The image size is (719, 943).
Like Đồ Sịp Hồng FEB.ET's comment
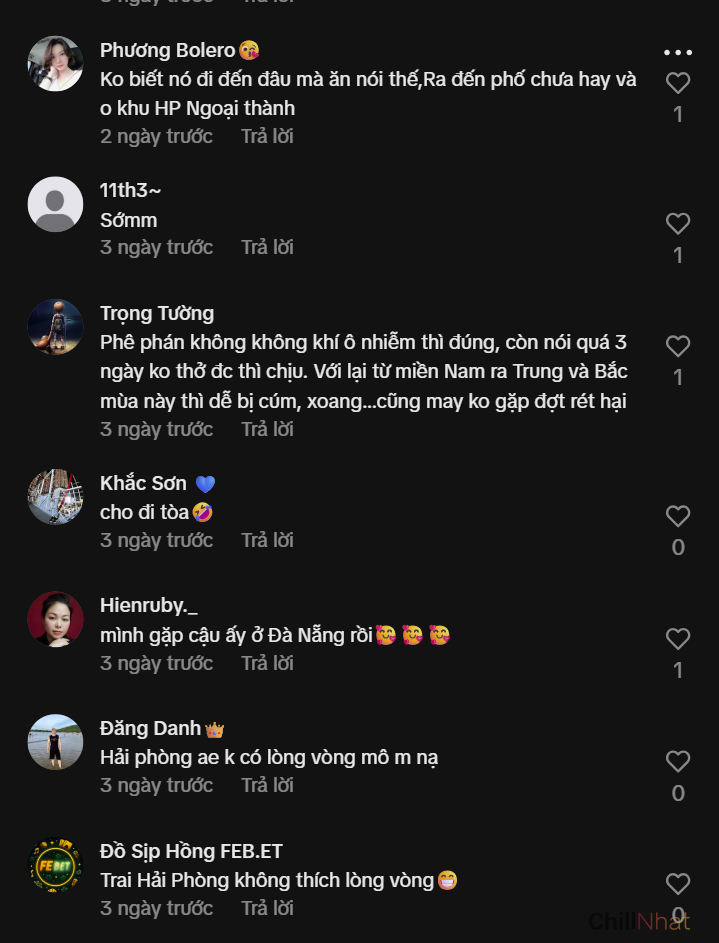(678, 884)
